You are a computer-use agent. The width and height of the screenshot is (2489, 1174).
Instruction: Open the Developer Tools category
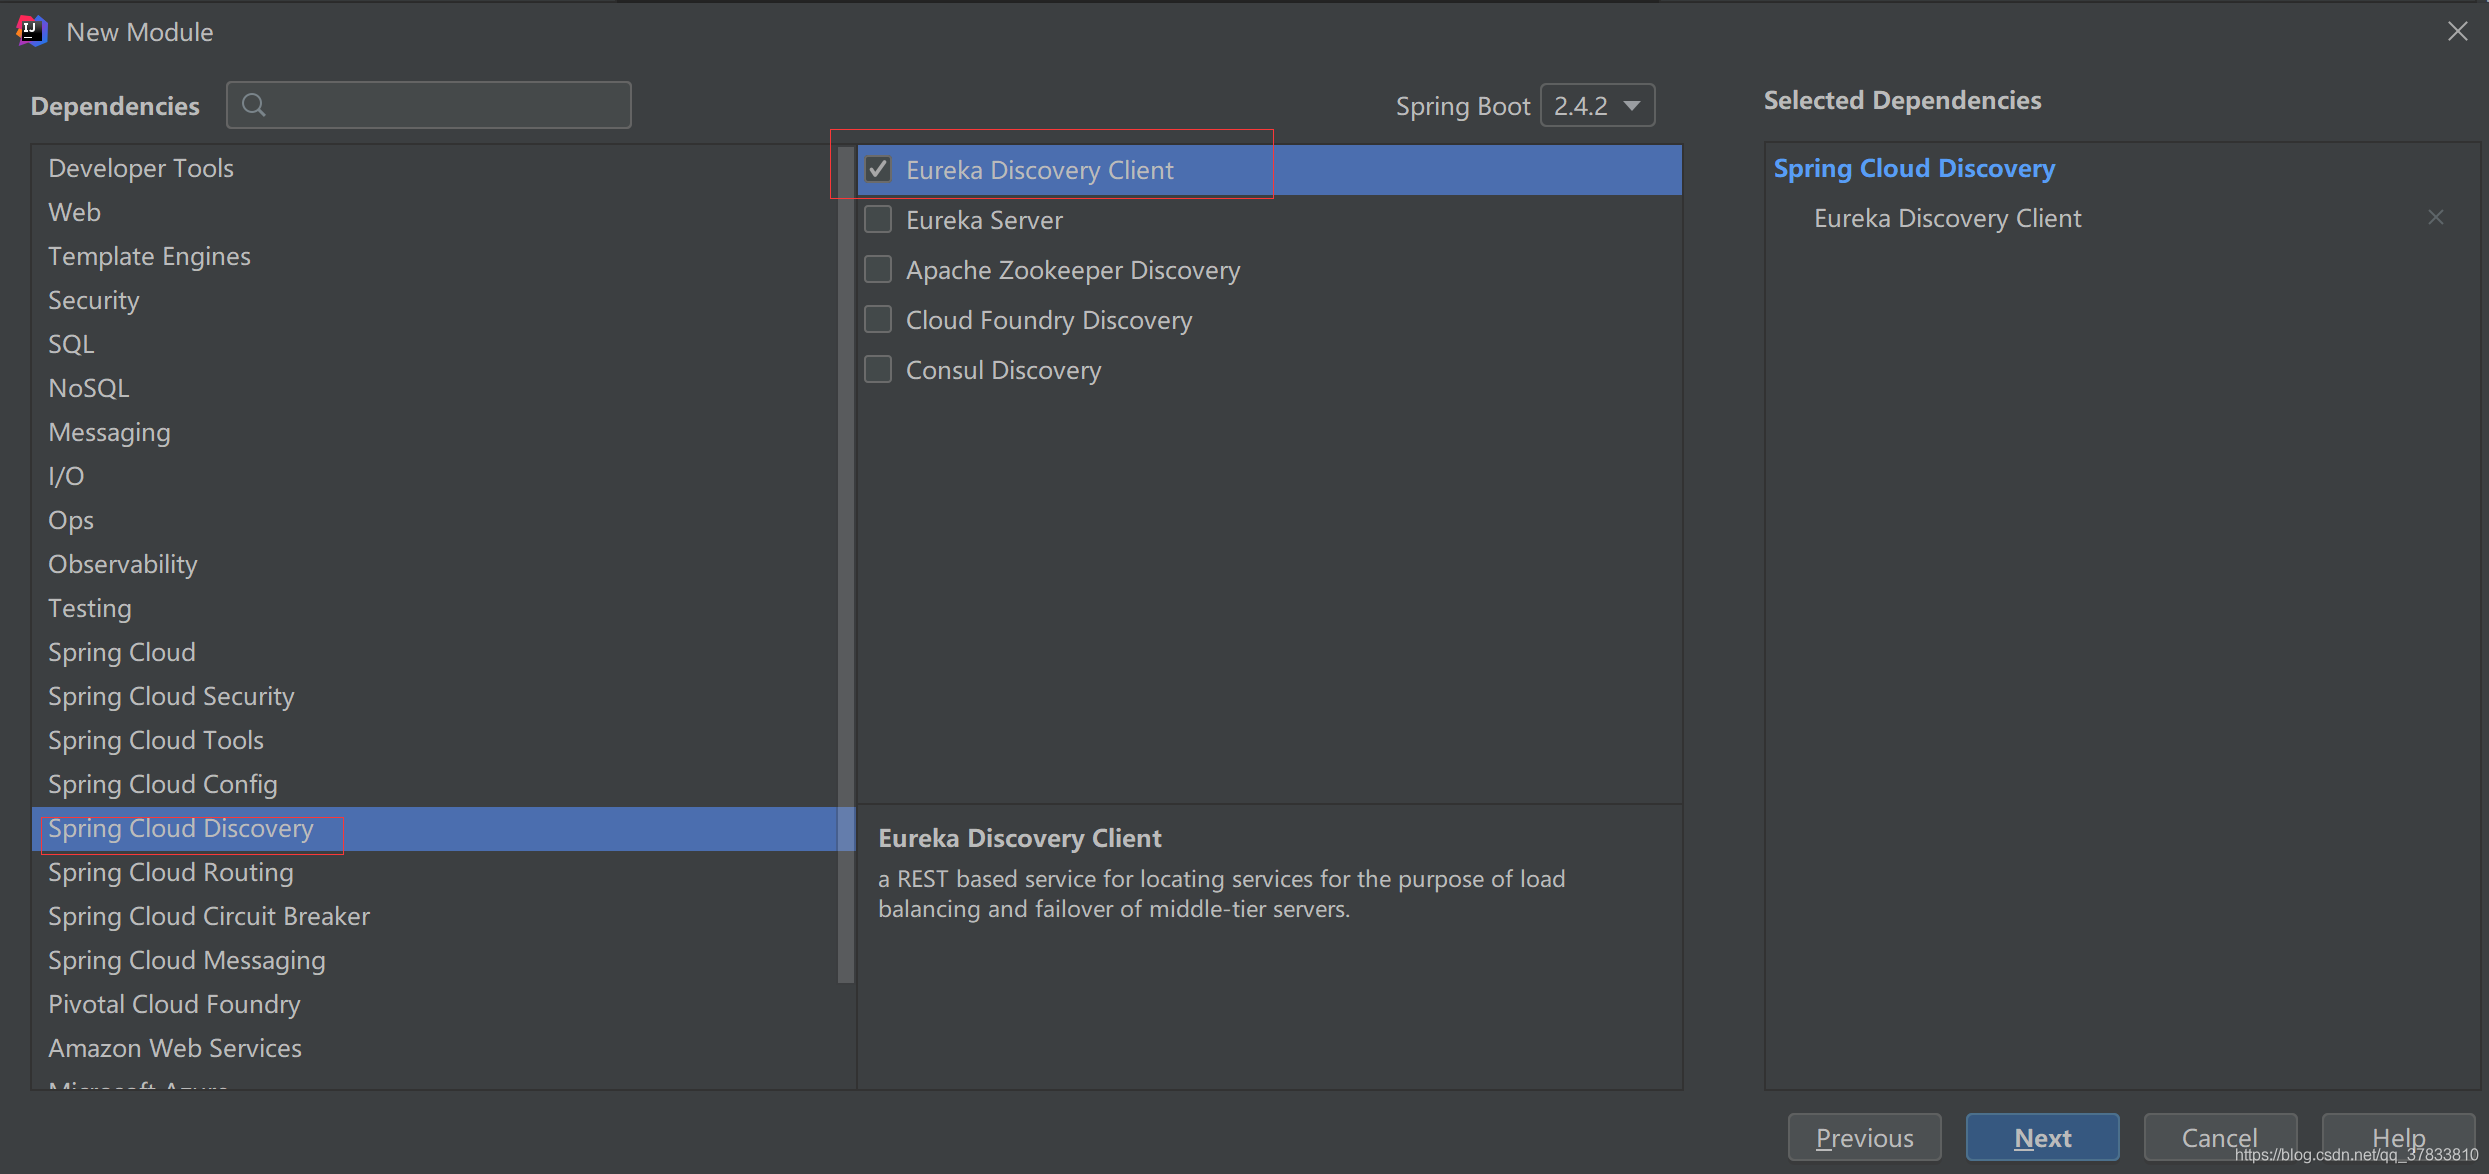point(141,168)
